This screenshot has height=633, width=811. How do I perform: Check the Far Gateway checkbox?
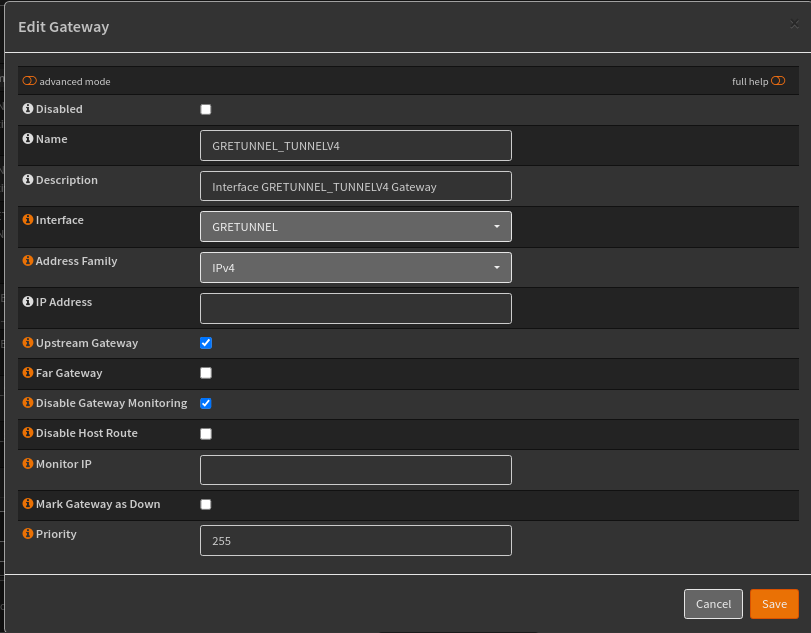point(205,373)
